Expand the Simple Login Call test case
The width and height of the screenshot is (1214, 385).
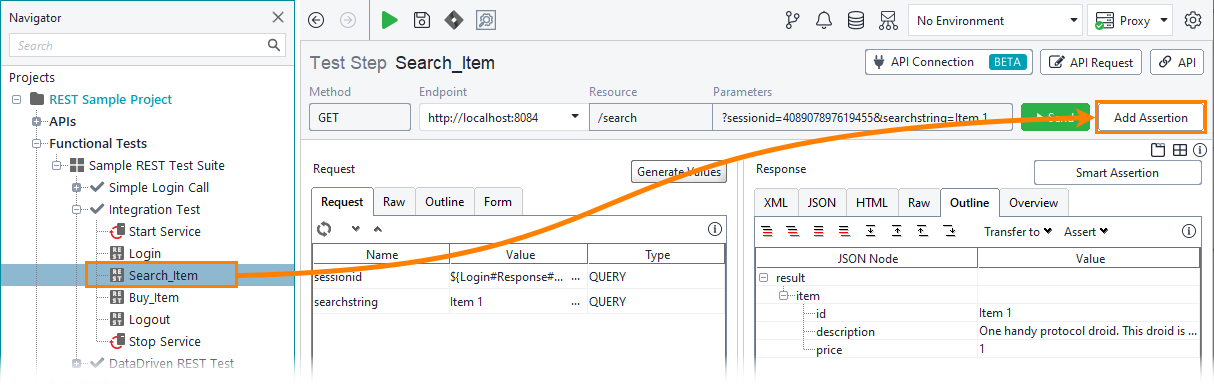click(76, 187)
